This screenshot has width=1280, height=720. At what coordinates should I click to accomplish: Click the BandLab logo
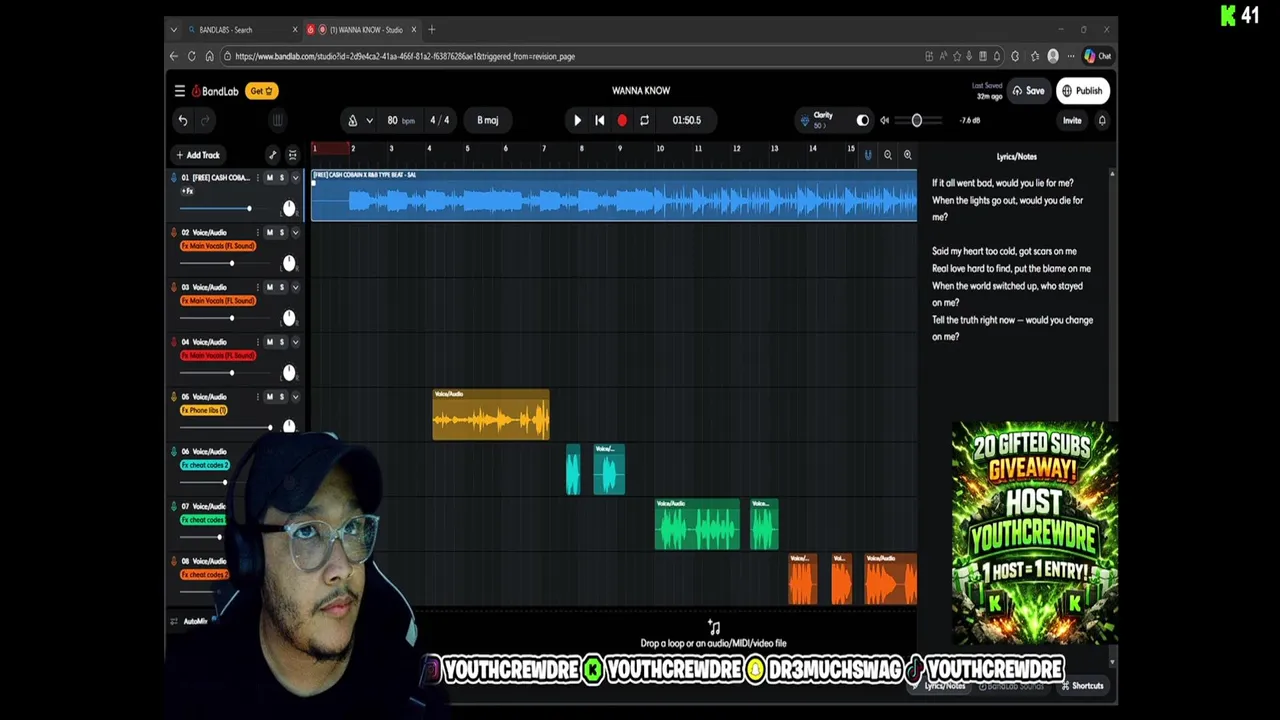(215, 91)
